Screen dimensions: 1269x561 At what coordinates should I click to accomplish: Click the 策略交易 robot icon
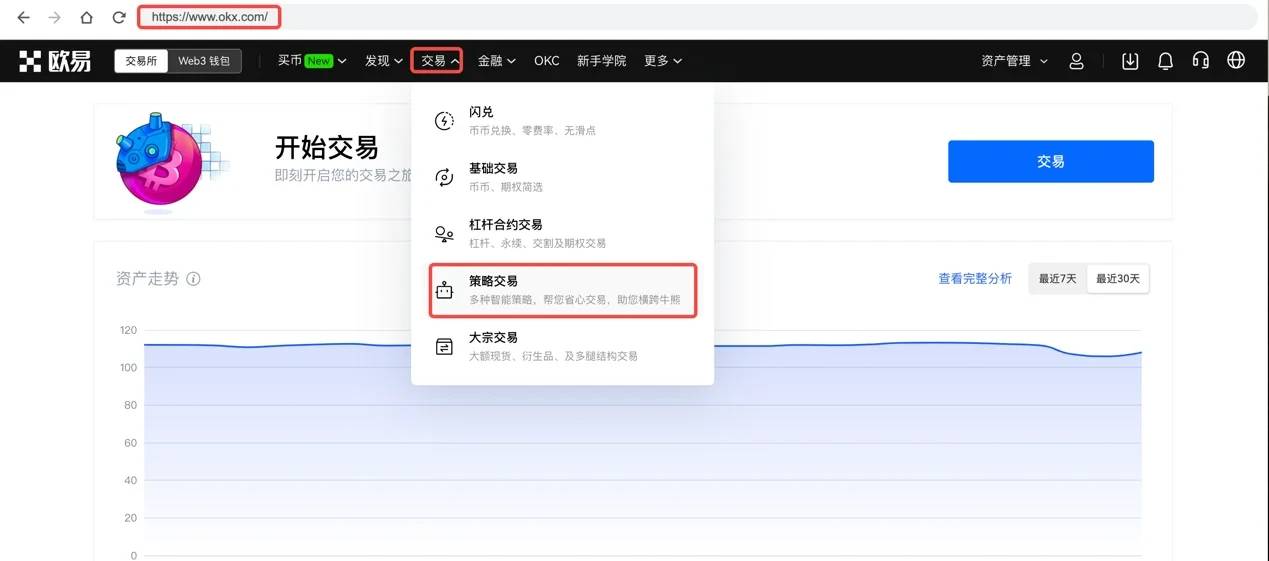point(444,291)
